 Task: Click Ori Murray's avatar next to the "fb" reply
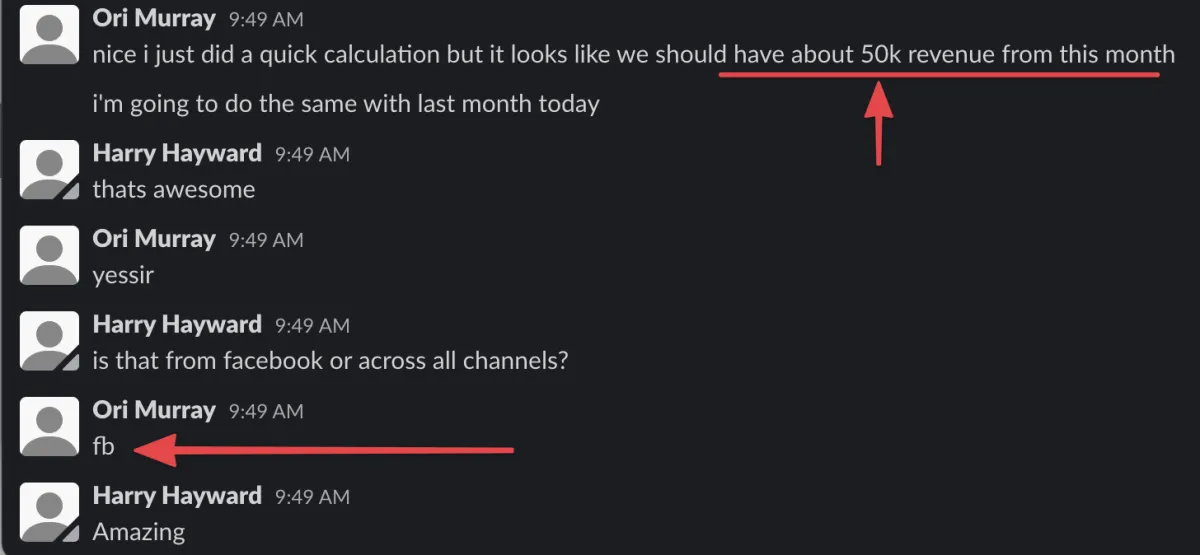point(50,427)
